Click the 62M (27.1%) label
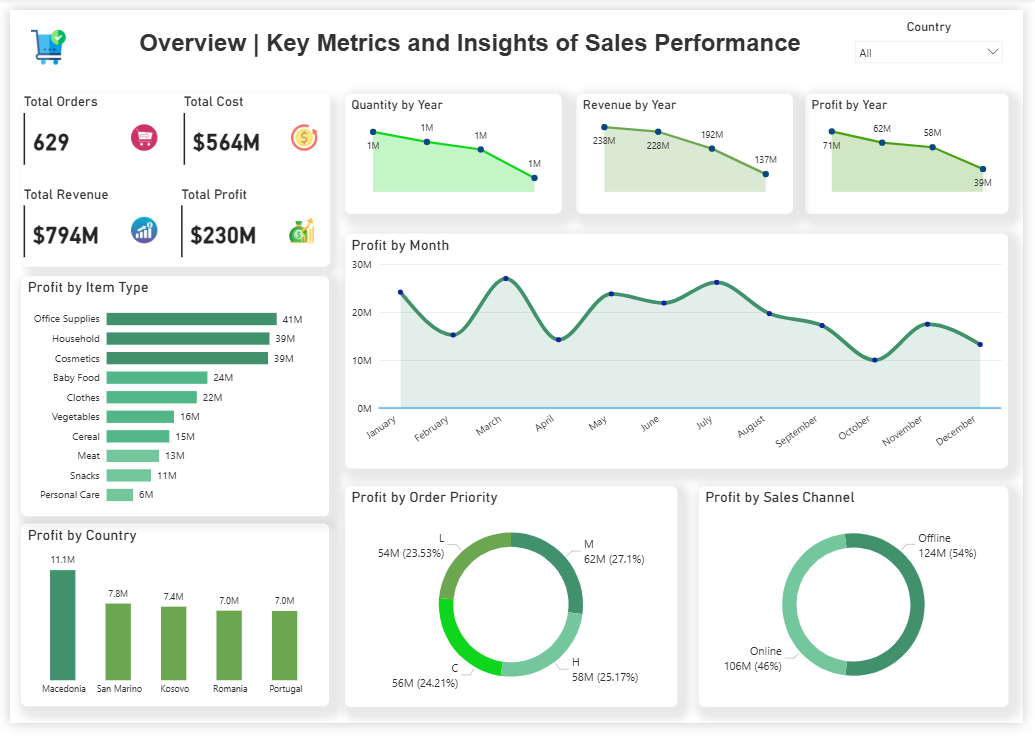 tap(614, 560)
